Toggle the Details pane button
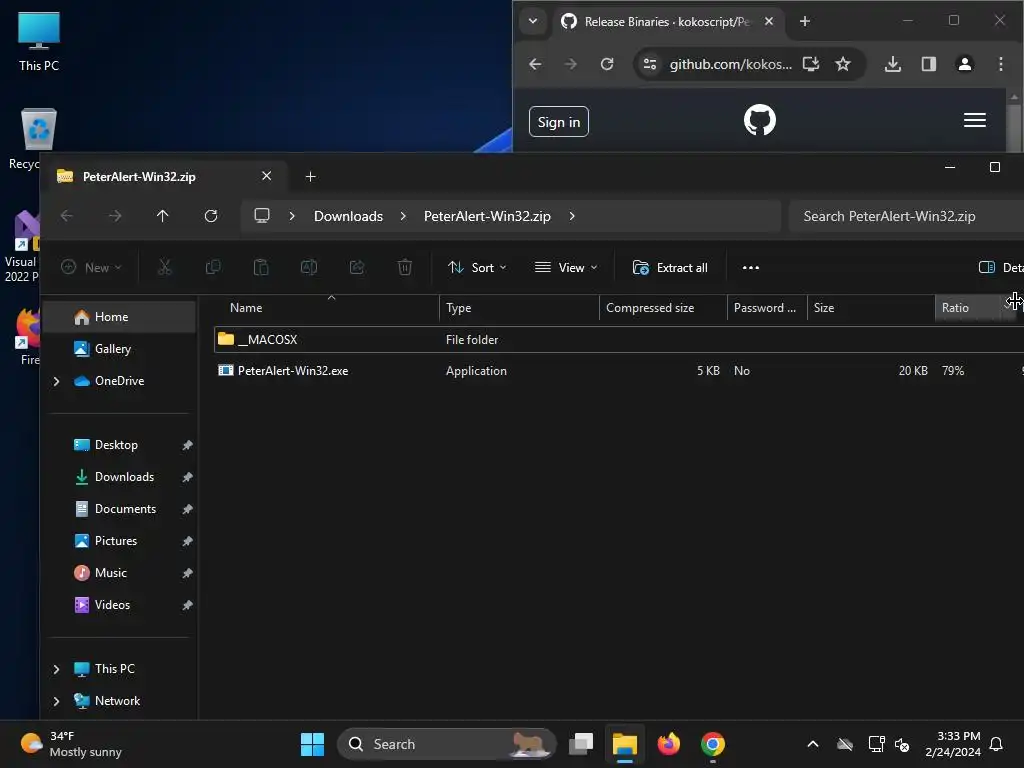This screenshot has height=768, width=1024. (x=1000, y=268)
